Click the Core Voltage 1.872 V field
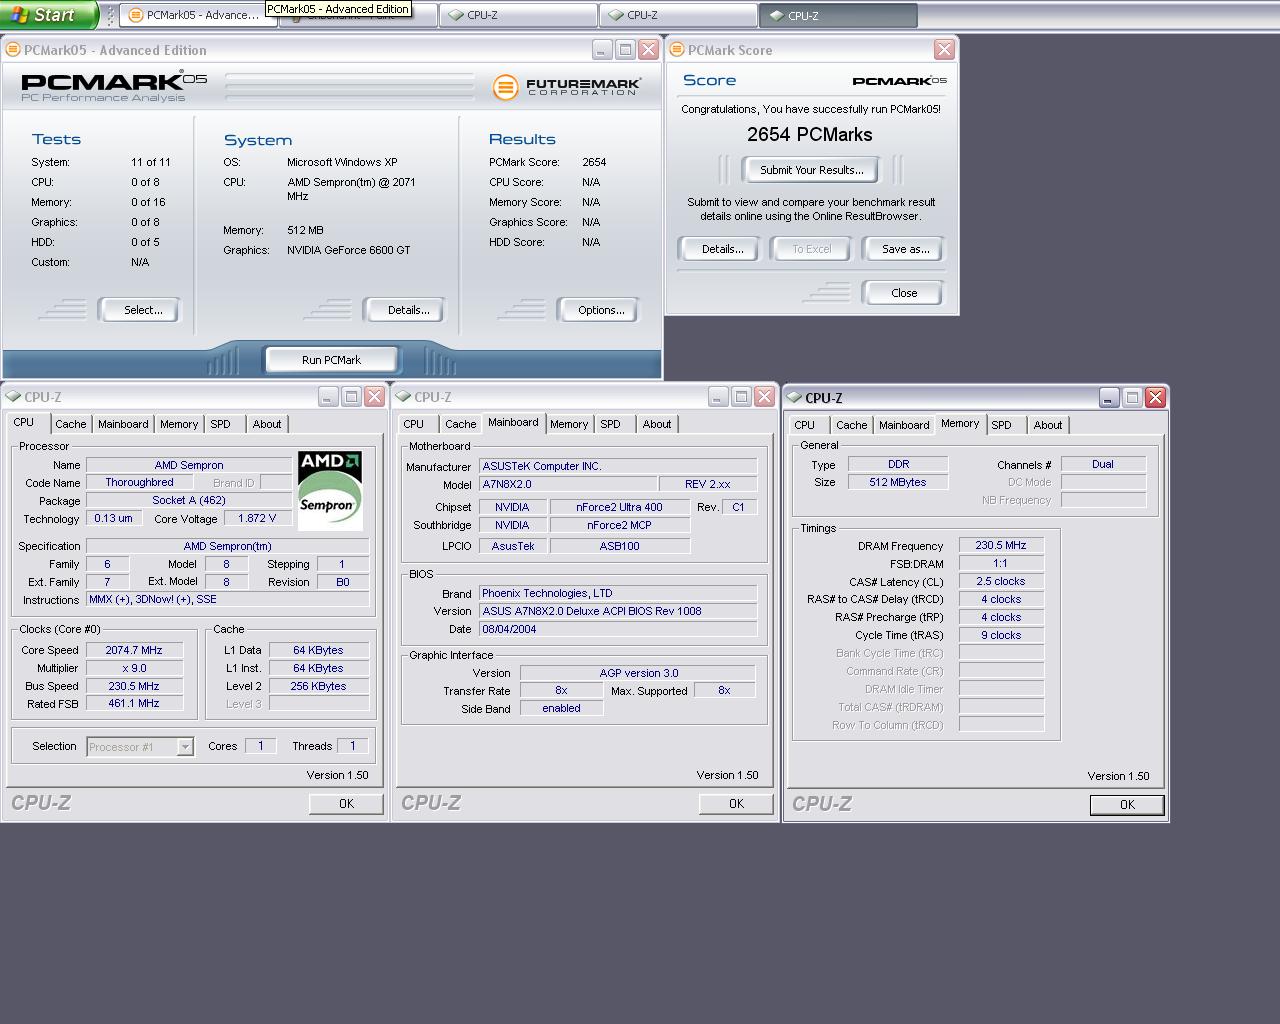The width and height of the screenshot is (1280, 1024). [257, 519]
